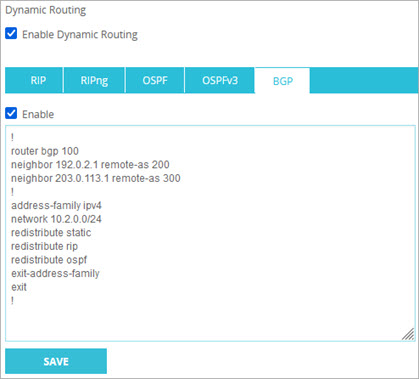
Task: Click the text area resize handle
Action: (x=408, y=334)
